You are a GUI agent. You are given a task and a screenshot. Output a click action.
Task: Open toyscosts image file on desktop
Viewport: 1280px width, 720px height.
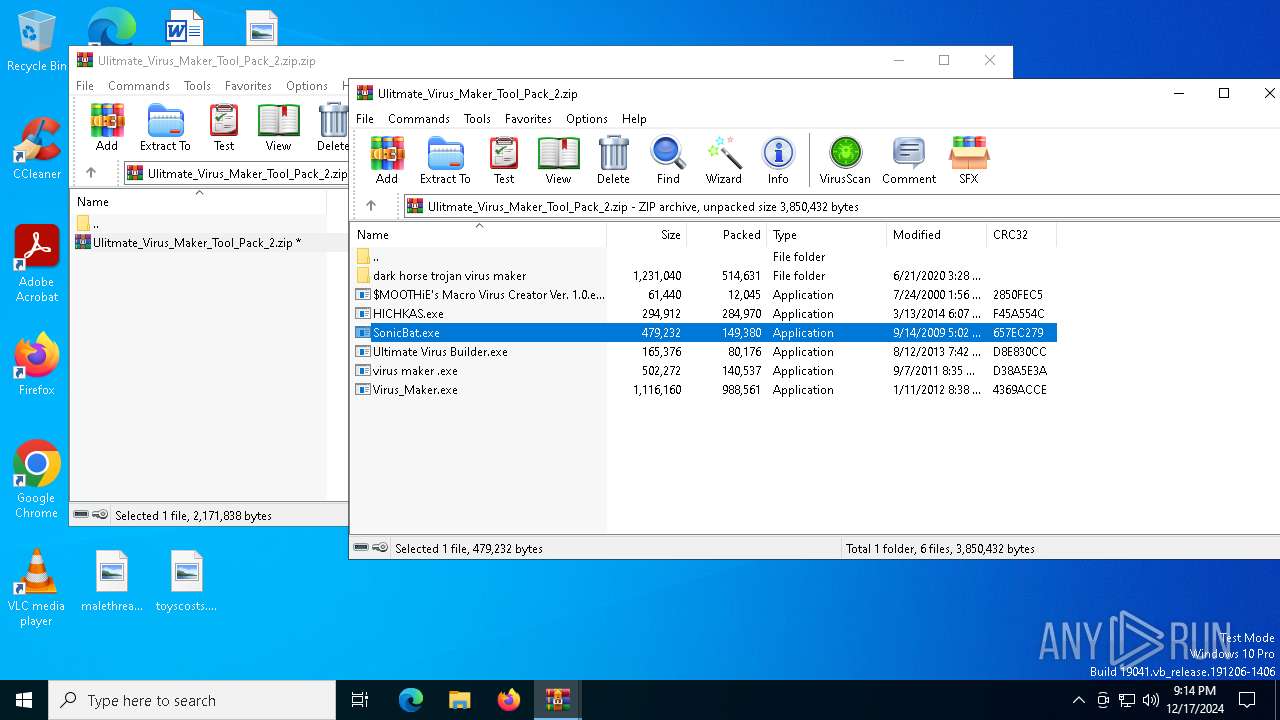[186, 581]
